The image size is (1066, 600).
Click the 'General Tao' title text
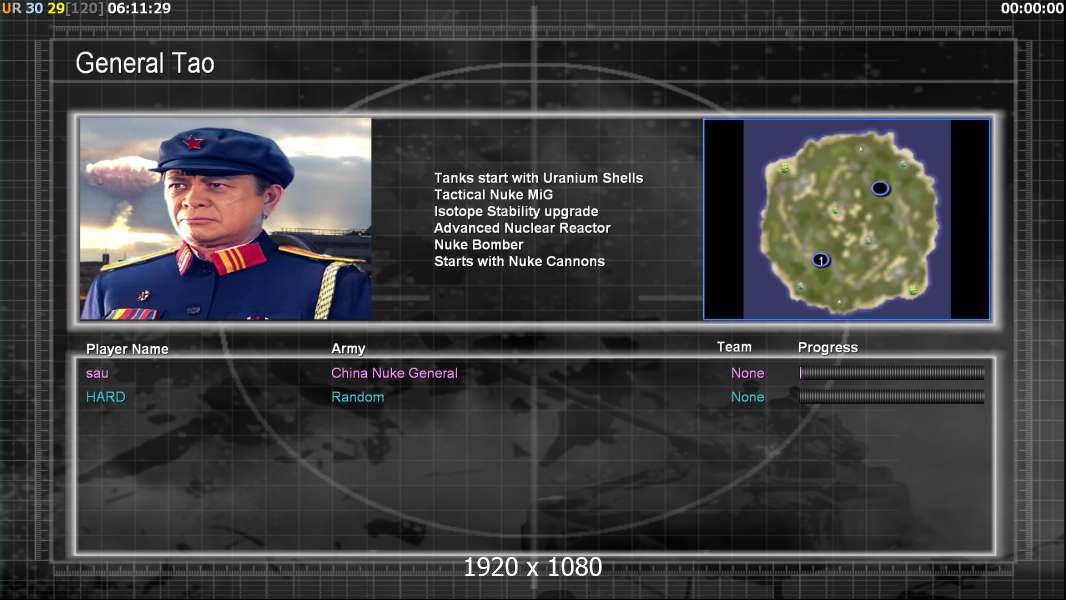click(145, 63)
